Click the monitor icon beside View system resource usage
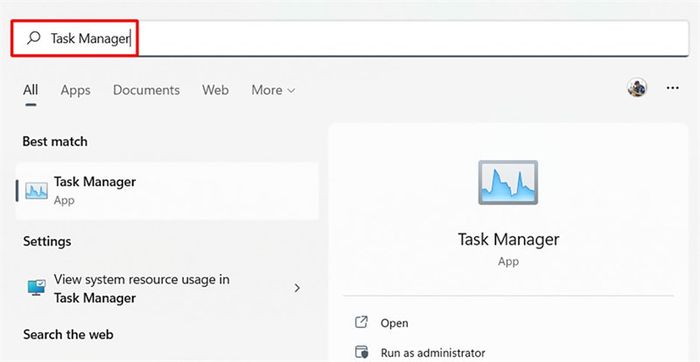This screenshot has width=700, height=362. pyautogui.click(x=36, y=288)
